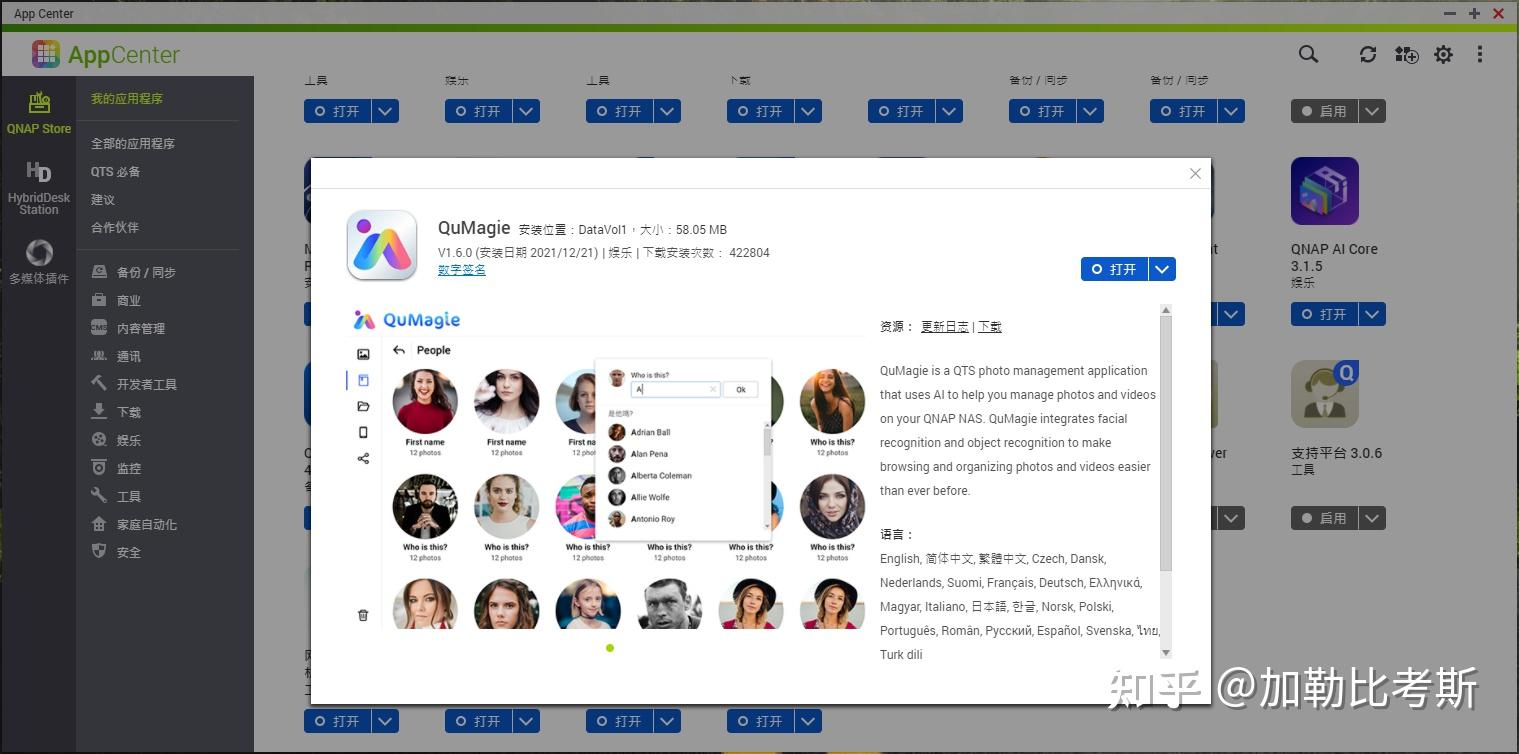Screen dimensions: 1519x754
Task: Open the 合作伙伴 section
Action: click(x=115, y=228)
